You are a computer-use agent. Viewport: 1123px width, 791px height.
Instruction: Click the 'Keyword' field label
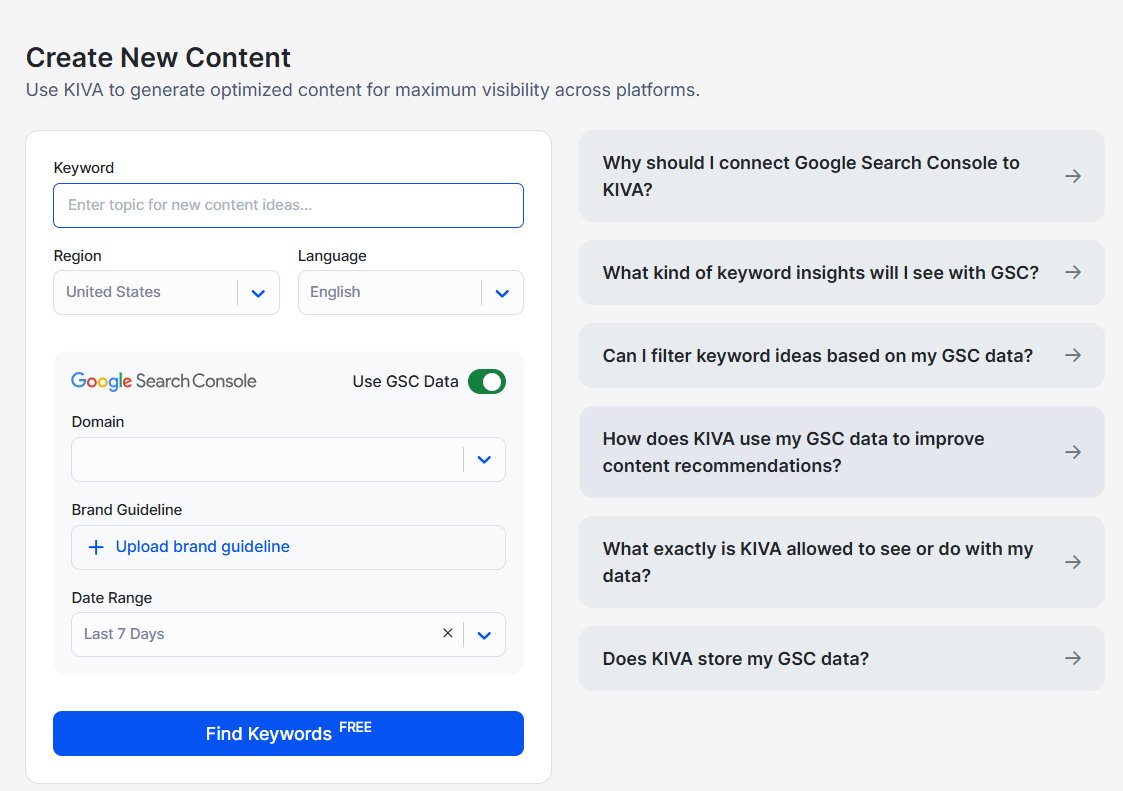[x=84, y=168]
